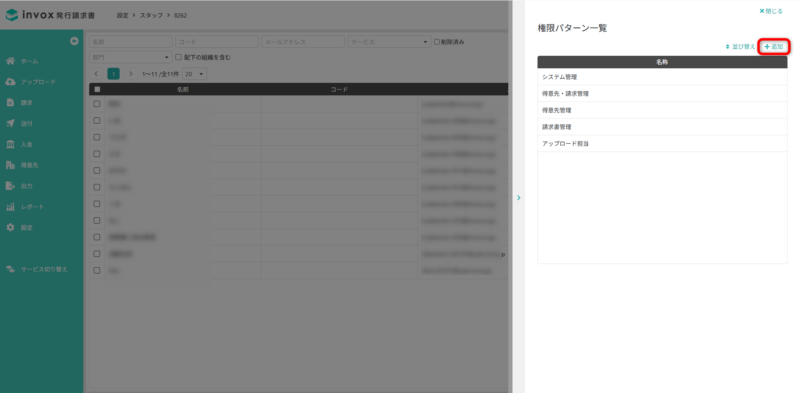This screenshot has height=393, width=800.
Task: Check the third staff row checkbox
Action: (97, 137)
